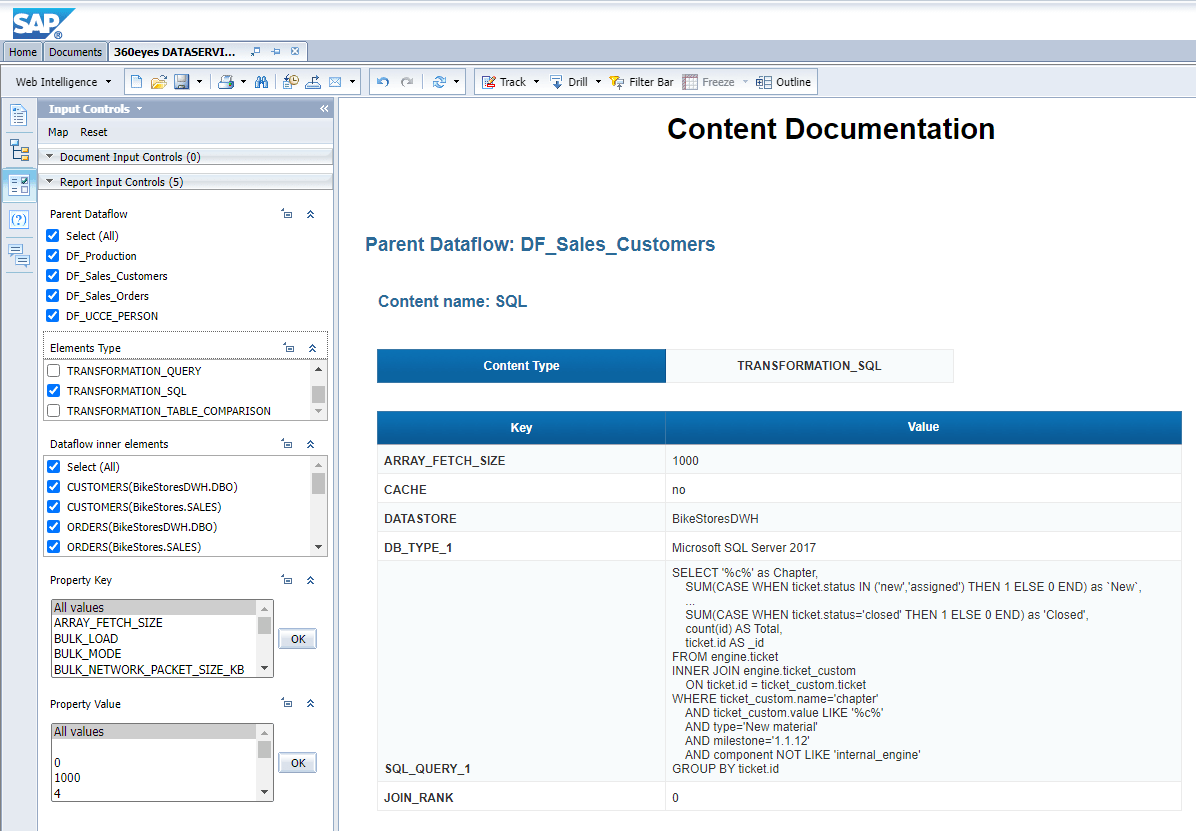
Task: Collapse the Report Input Controls section
Action: 48,181
